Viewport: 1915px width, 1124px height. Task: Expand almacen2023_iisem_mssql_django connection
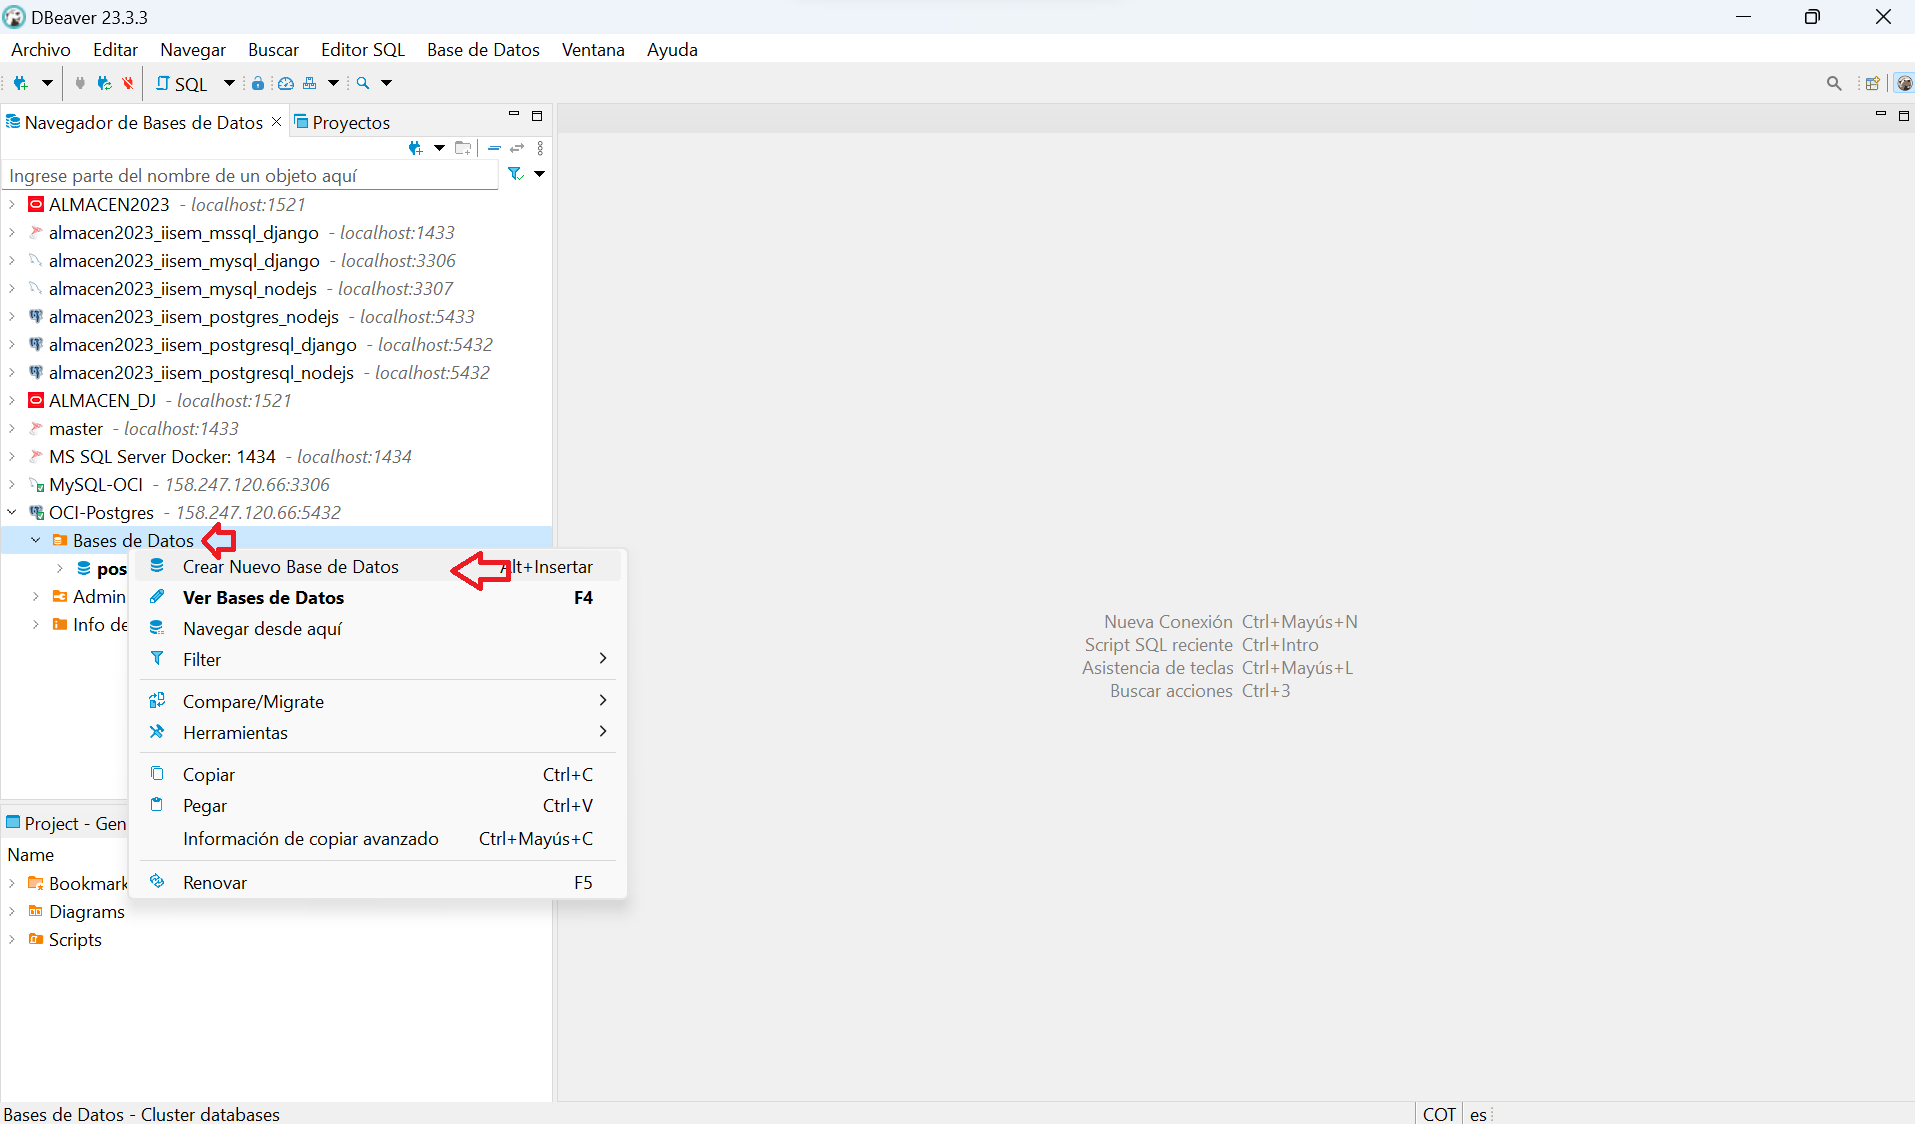coord(12,232)
